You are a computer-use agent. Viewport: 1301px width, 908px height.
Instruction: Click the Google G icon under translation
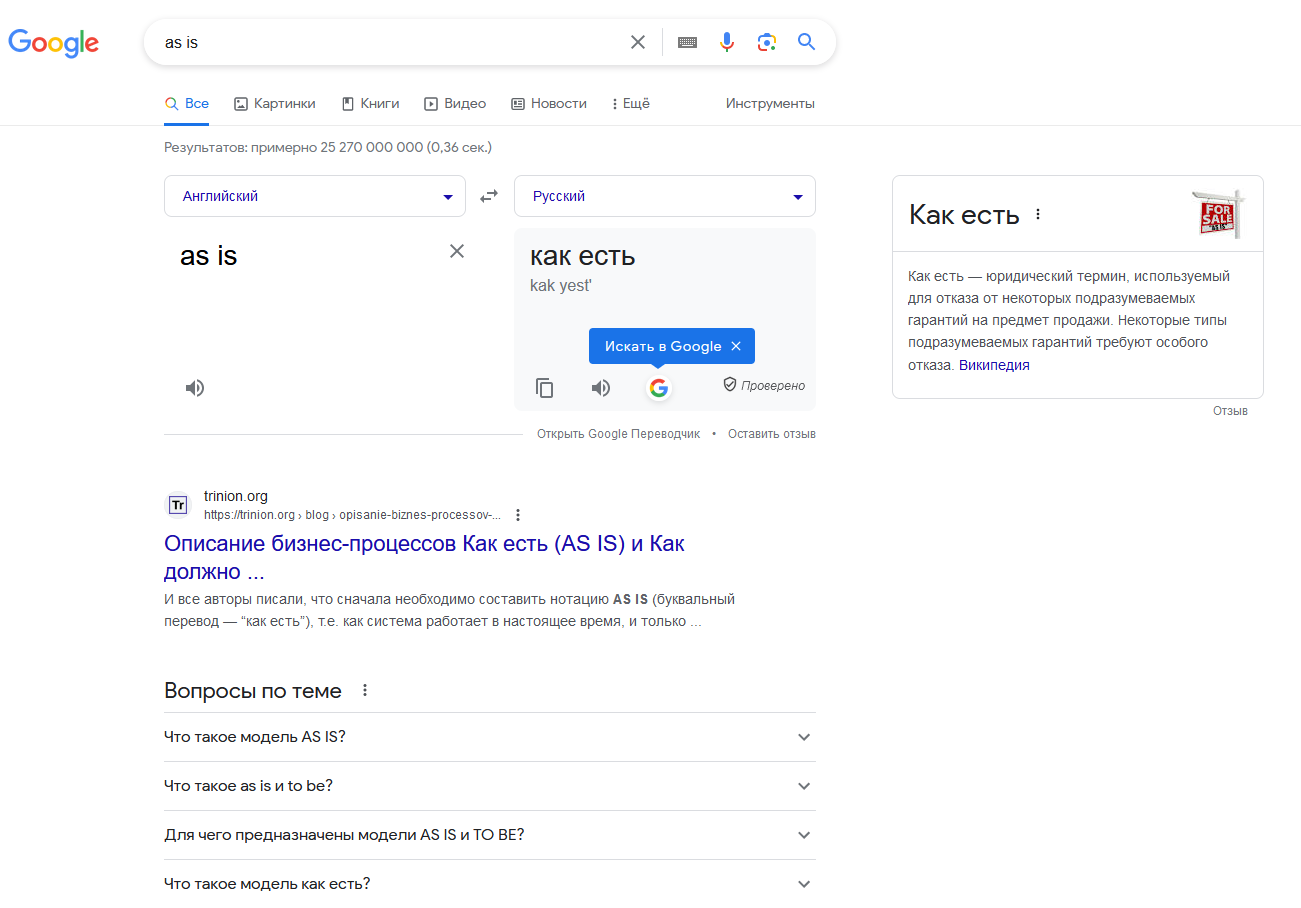pos(658,388)
